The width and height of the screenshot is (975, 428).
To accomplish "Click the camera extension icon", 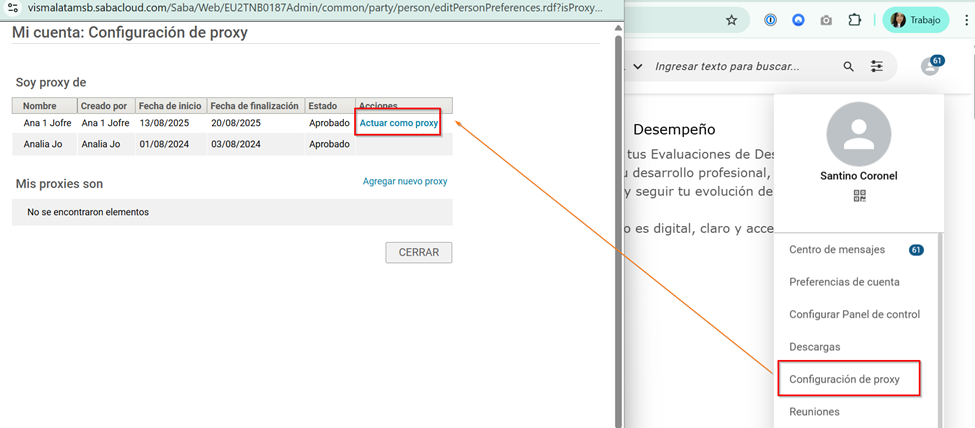I will click(x=826, y=20).
